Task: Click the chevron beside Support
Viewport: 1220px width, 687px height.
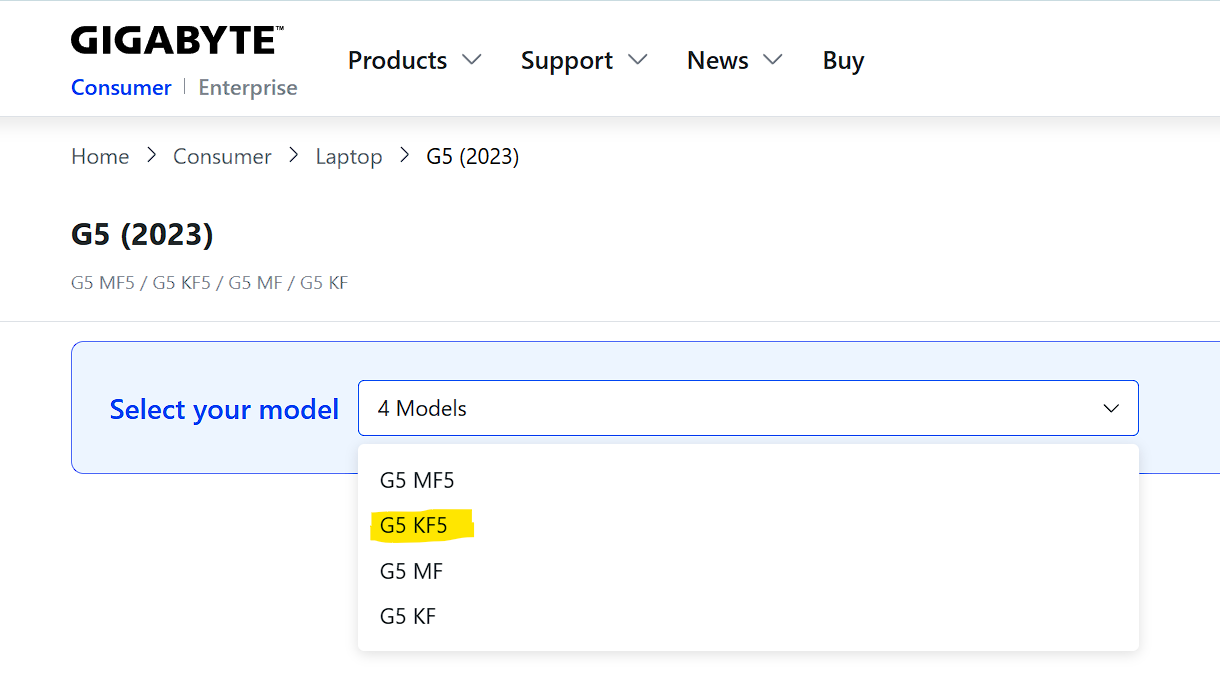Action: (638, 60)
